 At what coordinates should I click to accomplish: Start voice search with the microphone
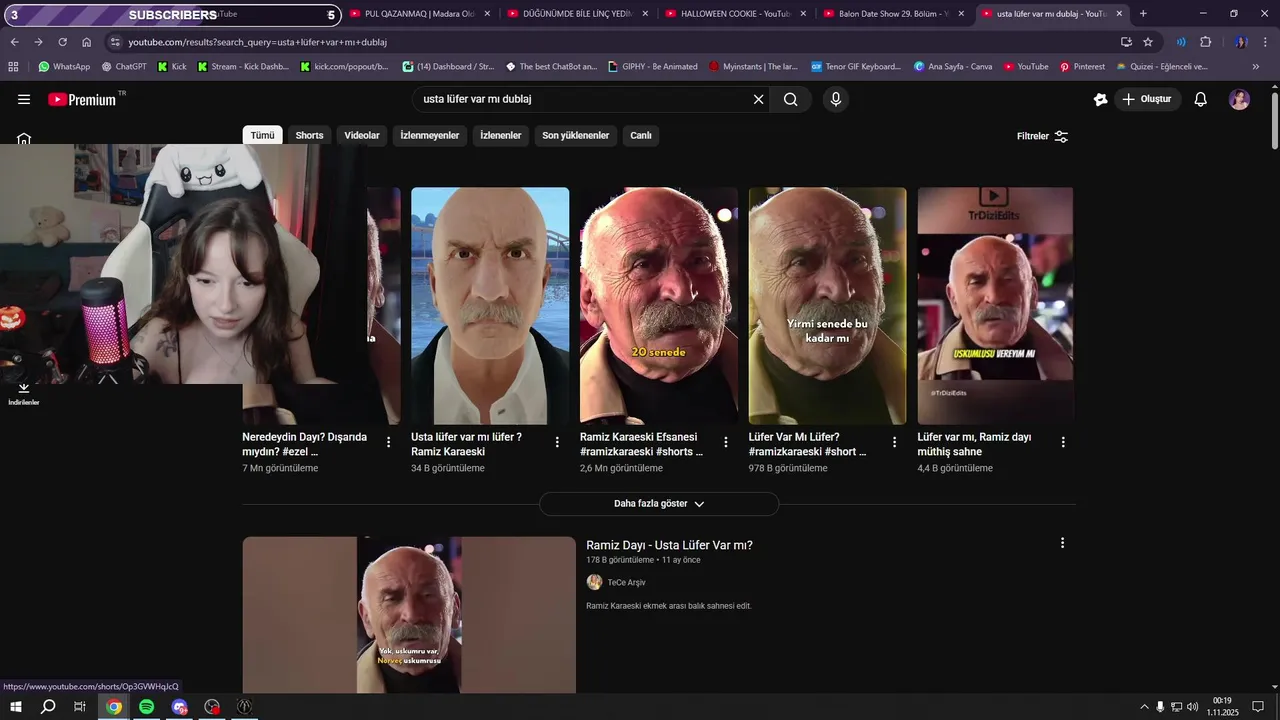tap(836, 99)
